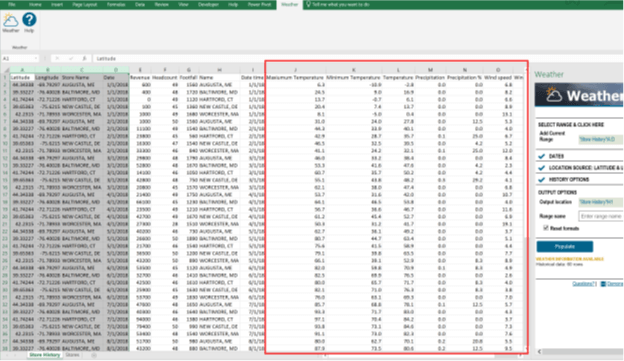The width and height of the screenshot is (624, 361).
Task: Select column H header
Action: coord(219,70)
